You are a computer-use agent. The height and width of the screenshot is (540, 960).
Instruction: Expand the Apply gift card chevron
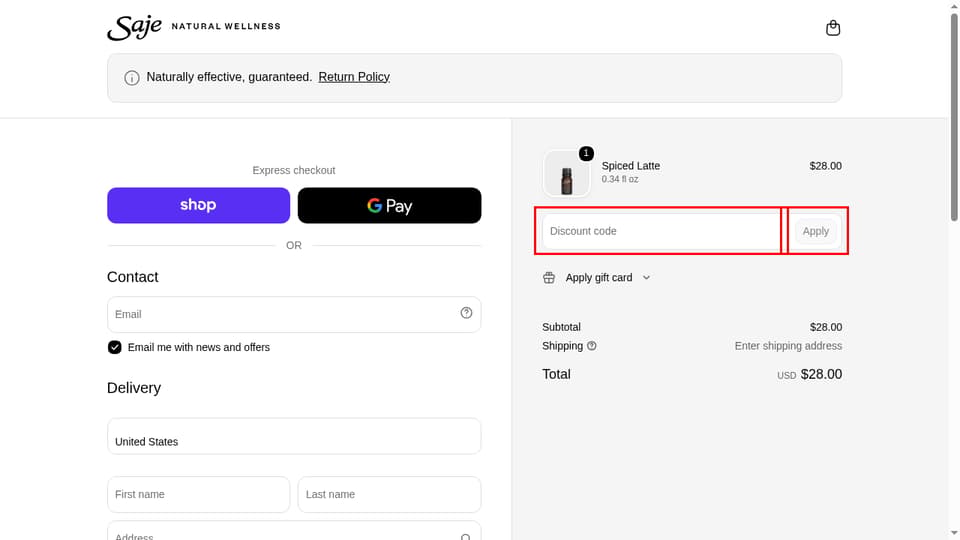point(646,278)
